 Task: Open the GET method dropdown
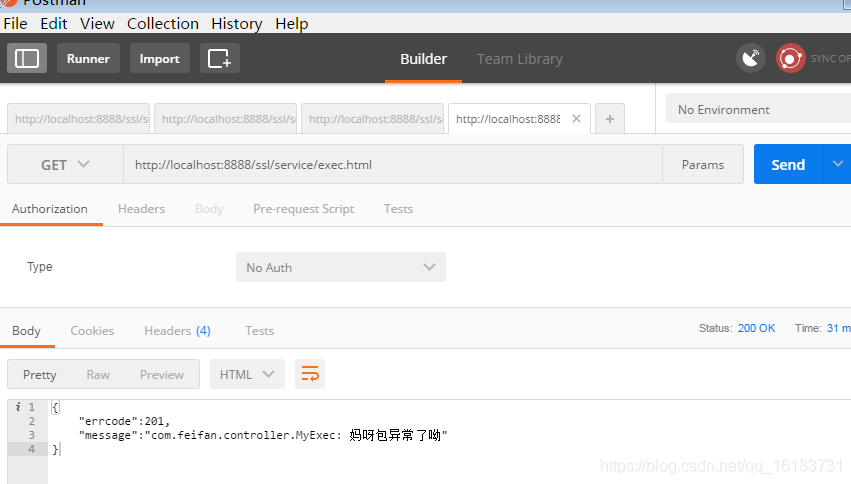tap(65, 164)
